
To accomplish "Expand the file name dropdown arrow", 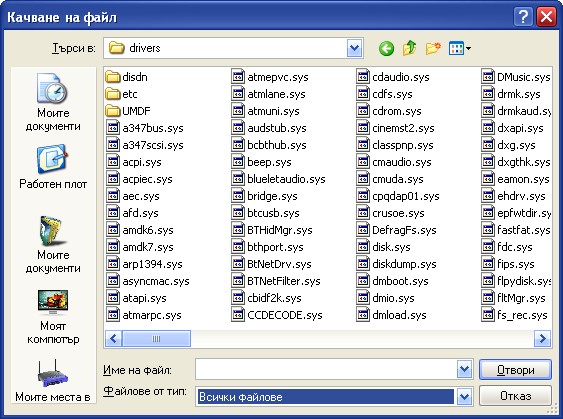I will [x=464, y=369].
